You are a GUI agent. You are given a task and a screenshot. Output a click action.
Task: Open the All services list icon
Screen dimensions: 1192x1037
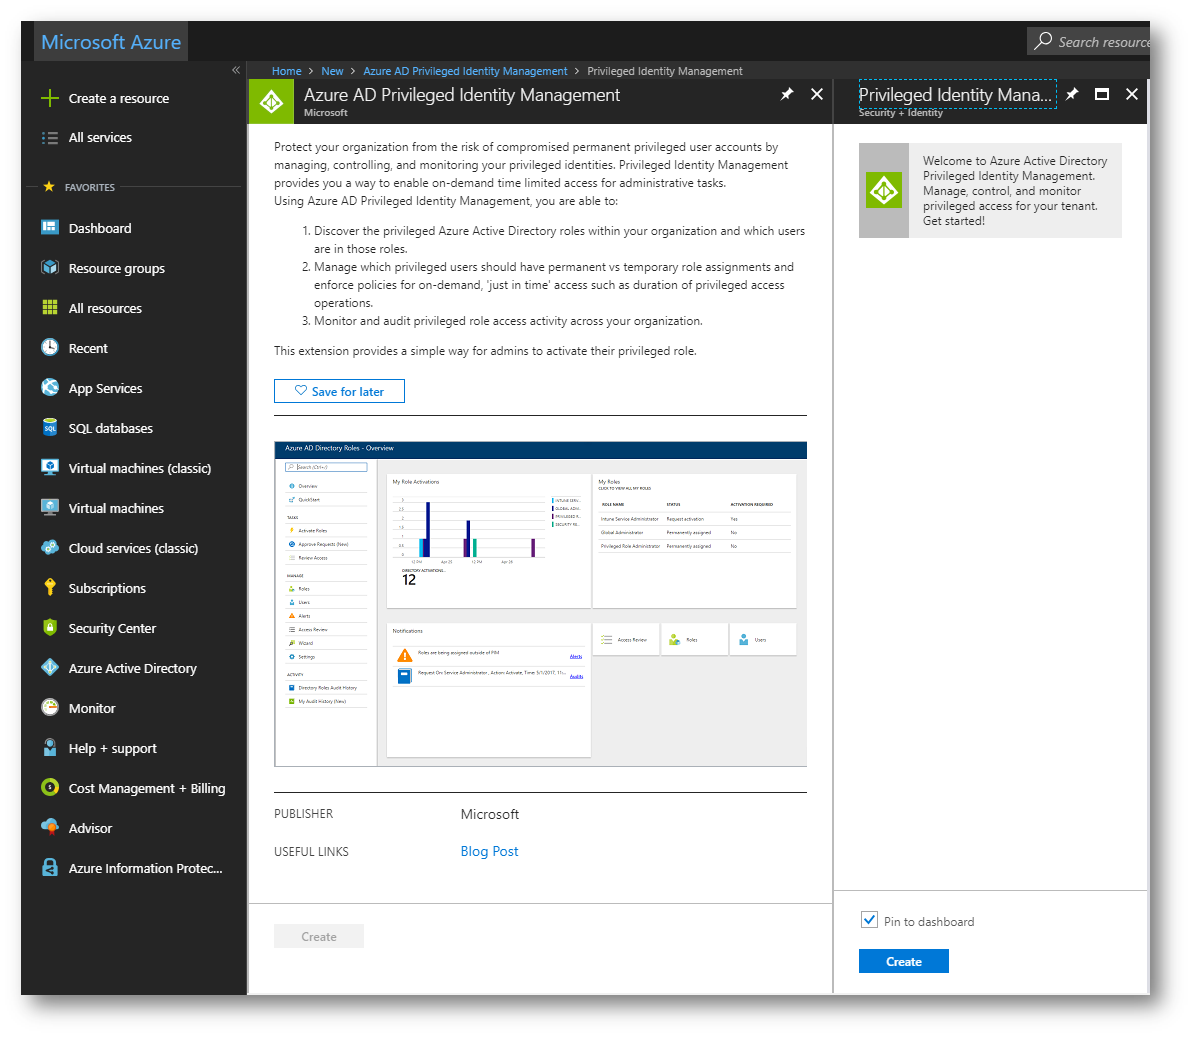click(x=49, y=138)
